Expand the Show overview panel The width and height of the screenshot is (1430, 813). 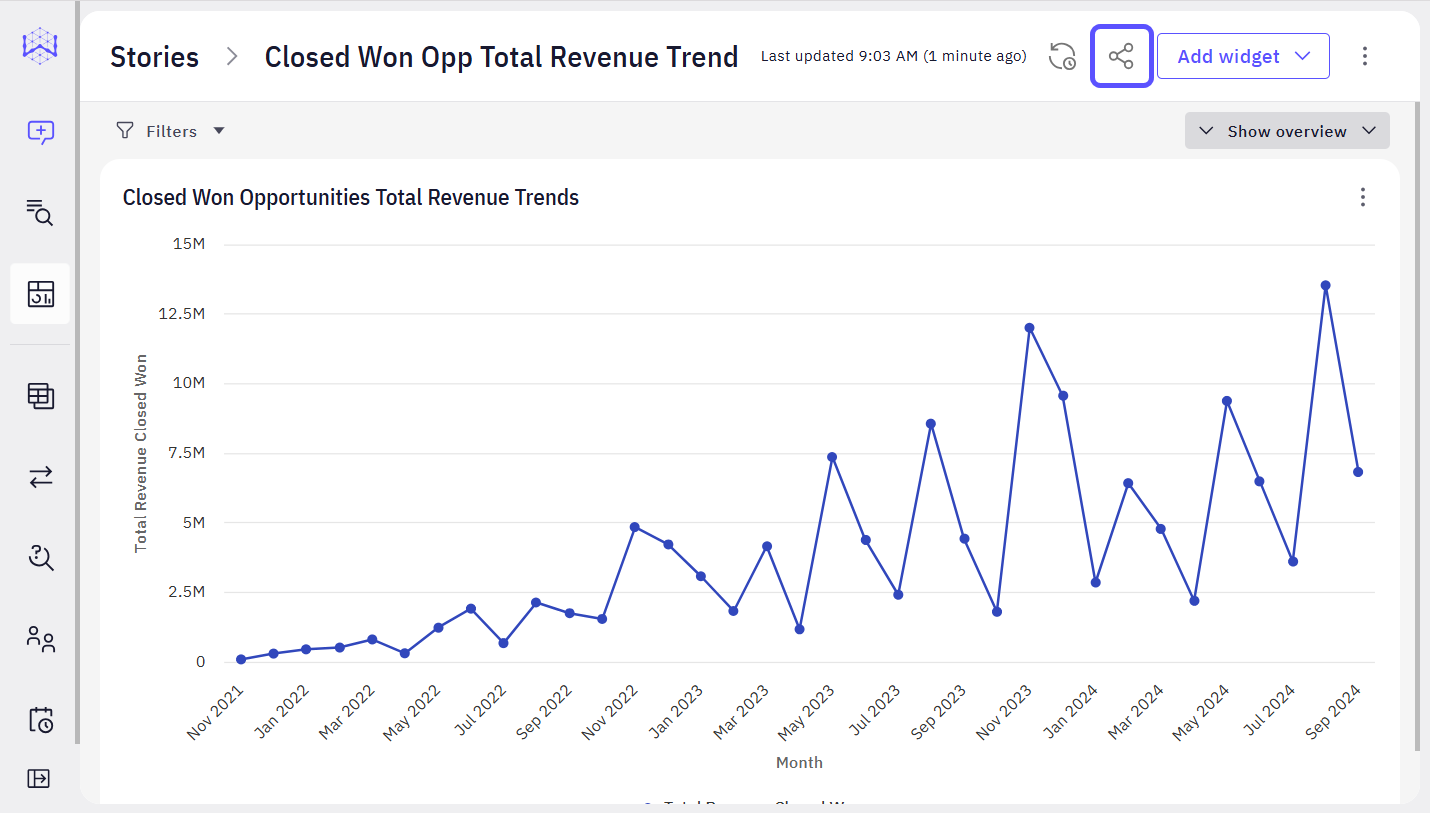pos(1287,131)
